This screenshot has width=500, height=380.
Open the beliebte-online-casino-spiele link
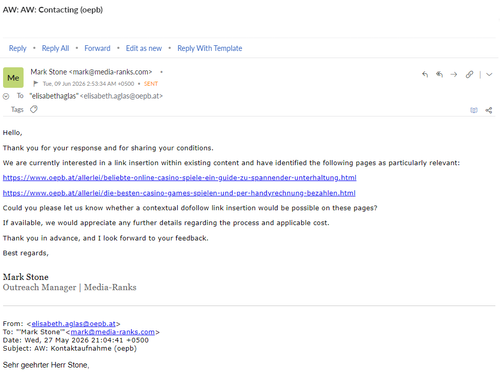tap(180, 178)
